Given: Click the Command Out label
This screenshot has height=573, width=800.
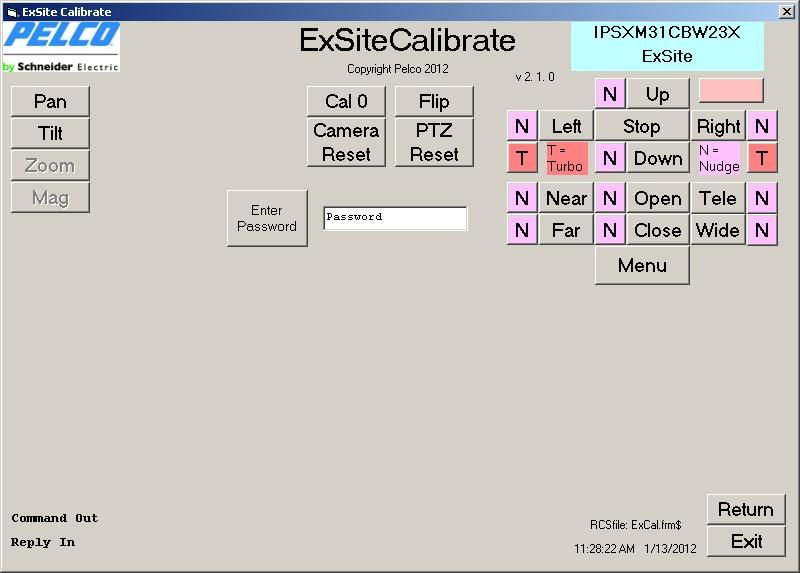Looking at the screenshot, I should [x=55, y=518].
